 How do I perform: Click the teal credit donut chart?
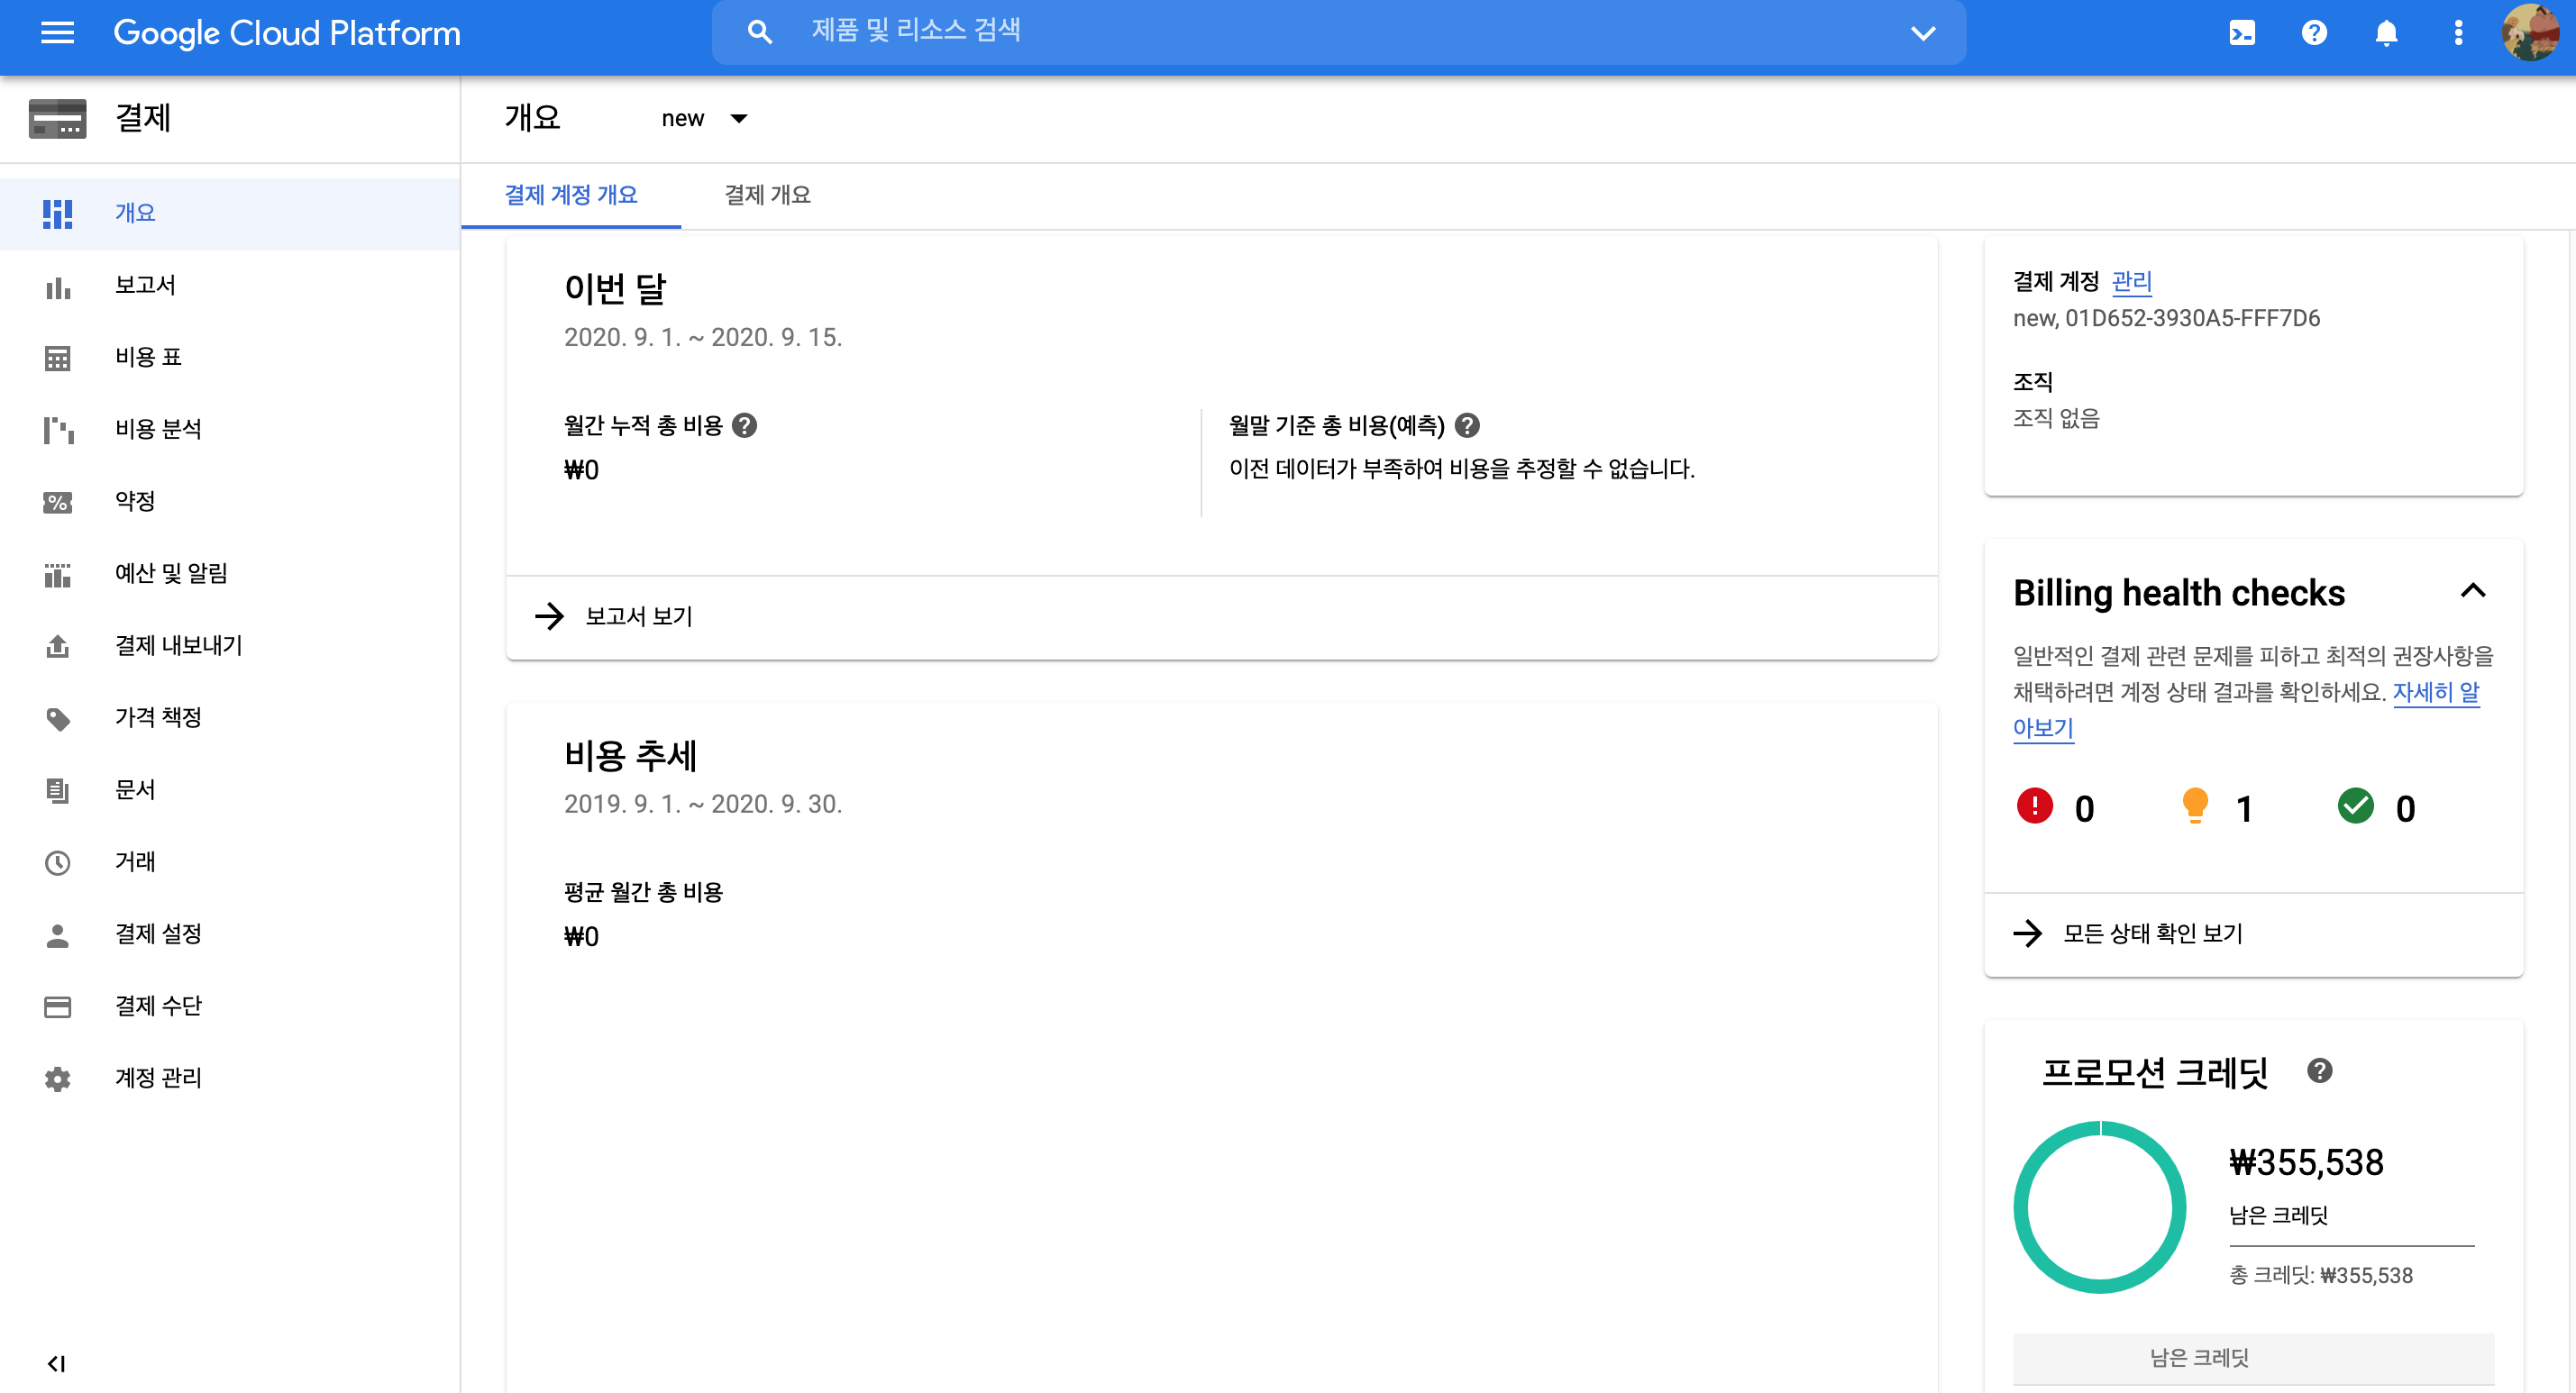click(x=2099, y=1207)
